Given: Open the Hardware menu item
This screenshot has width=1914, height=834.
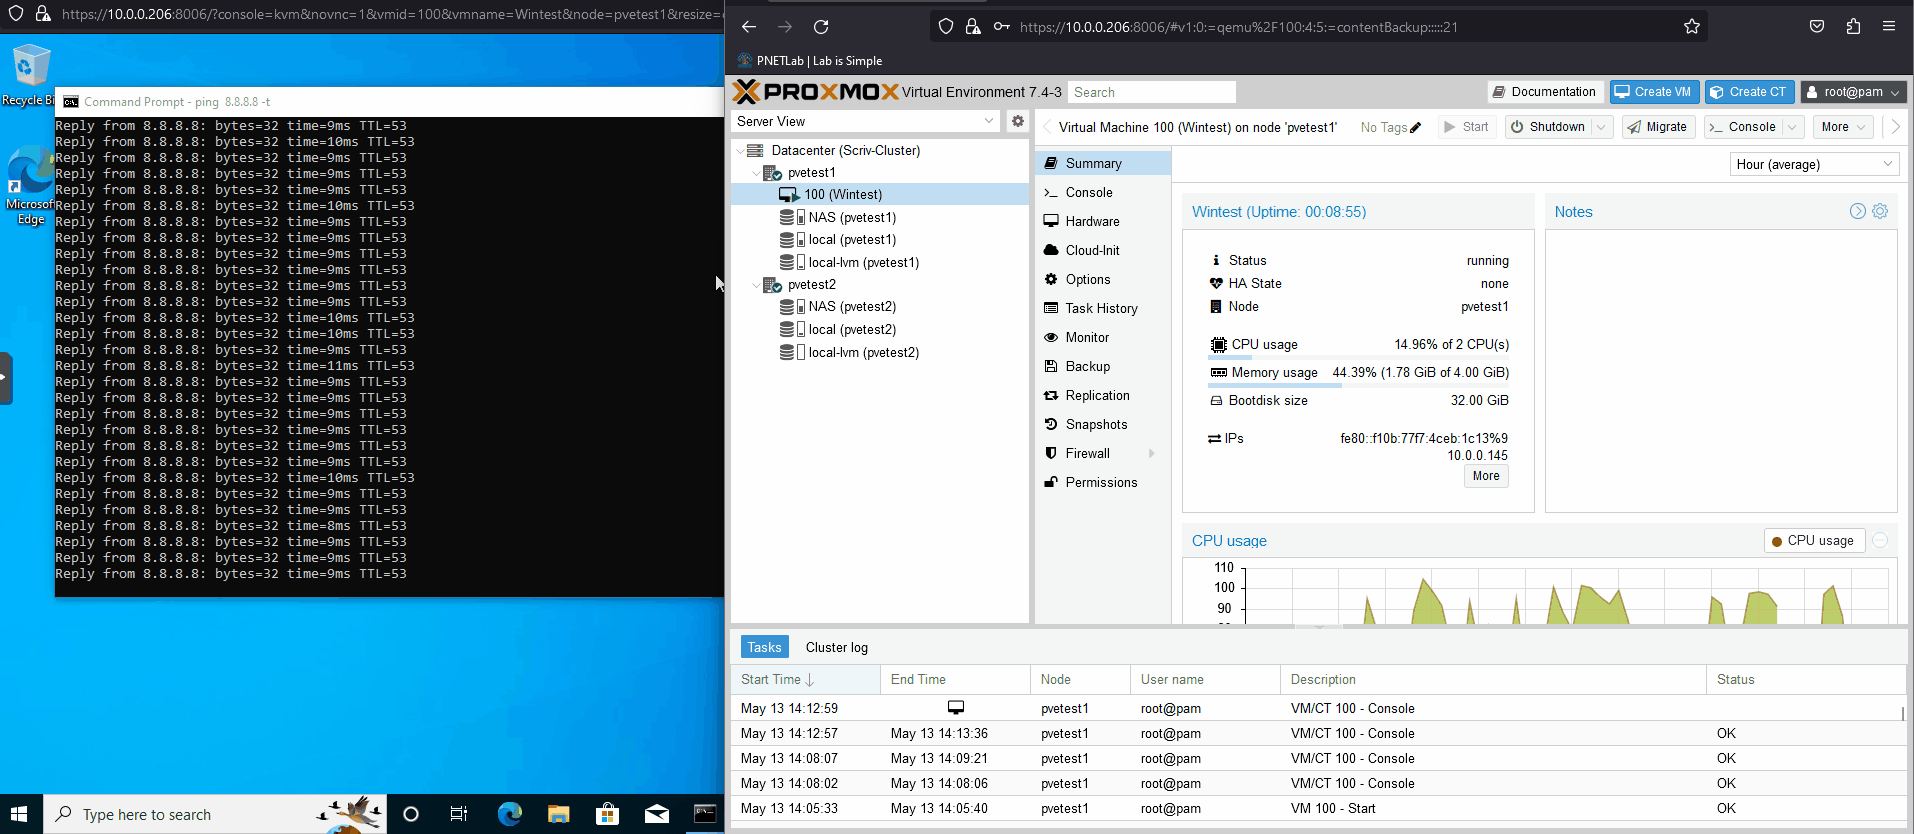Looking at the screenshot, I should click(x=1103, y=221).
